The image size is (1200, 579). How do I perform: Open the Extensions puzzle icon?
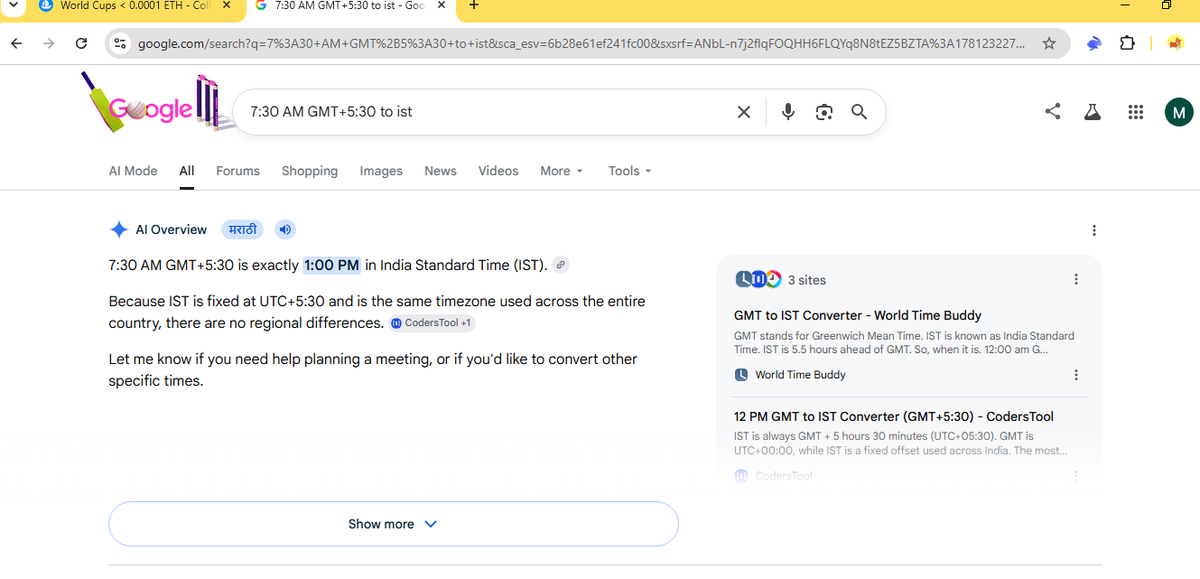[x=1127, y=44]
